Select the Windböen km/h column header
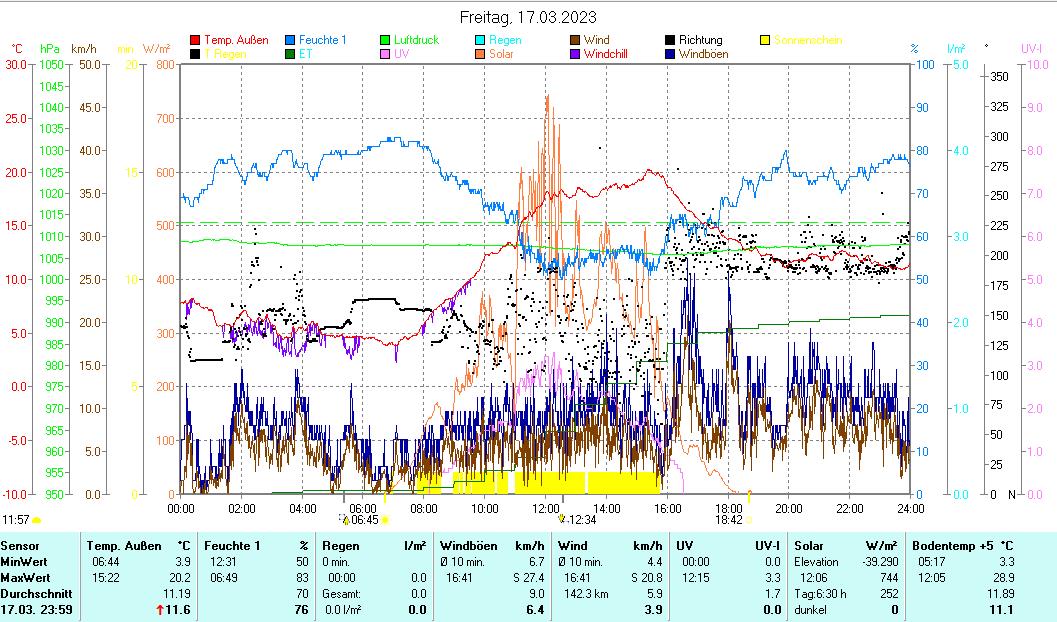 coord(491,545)
